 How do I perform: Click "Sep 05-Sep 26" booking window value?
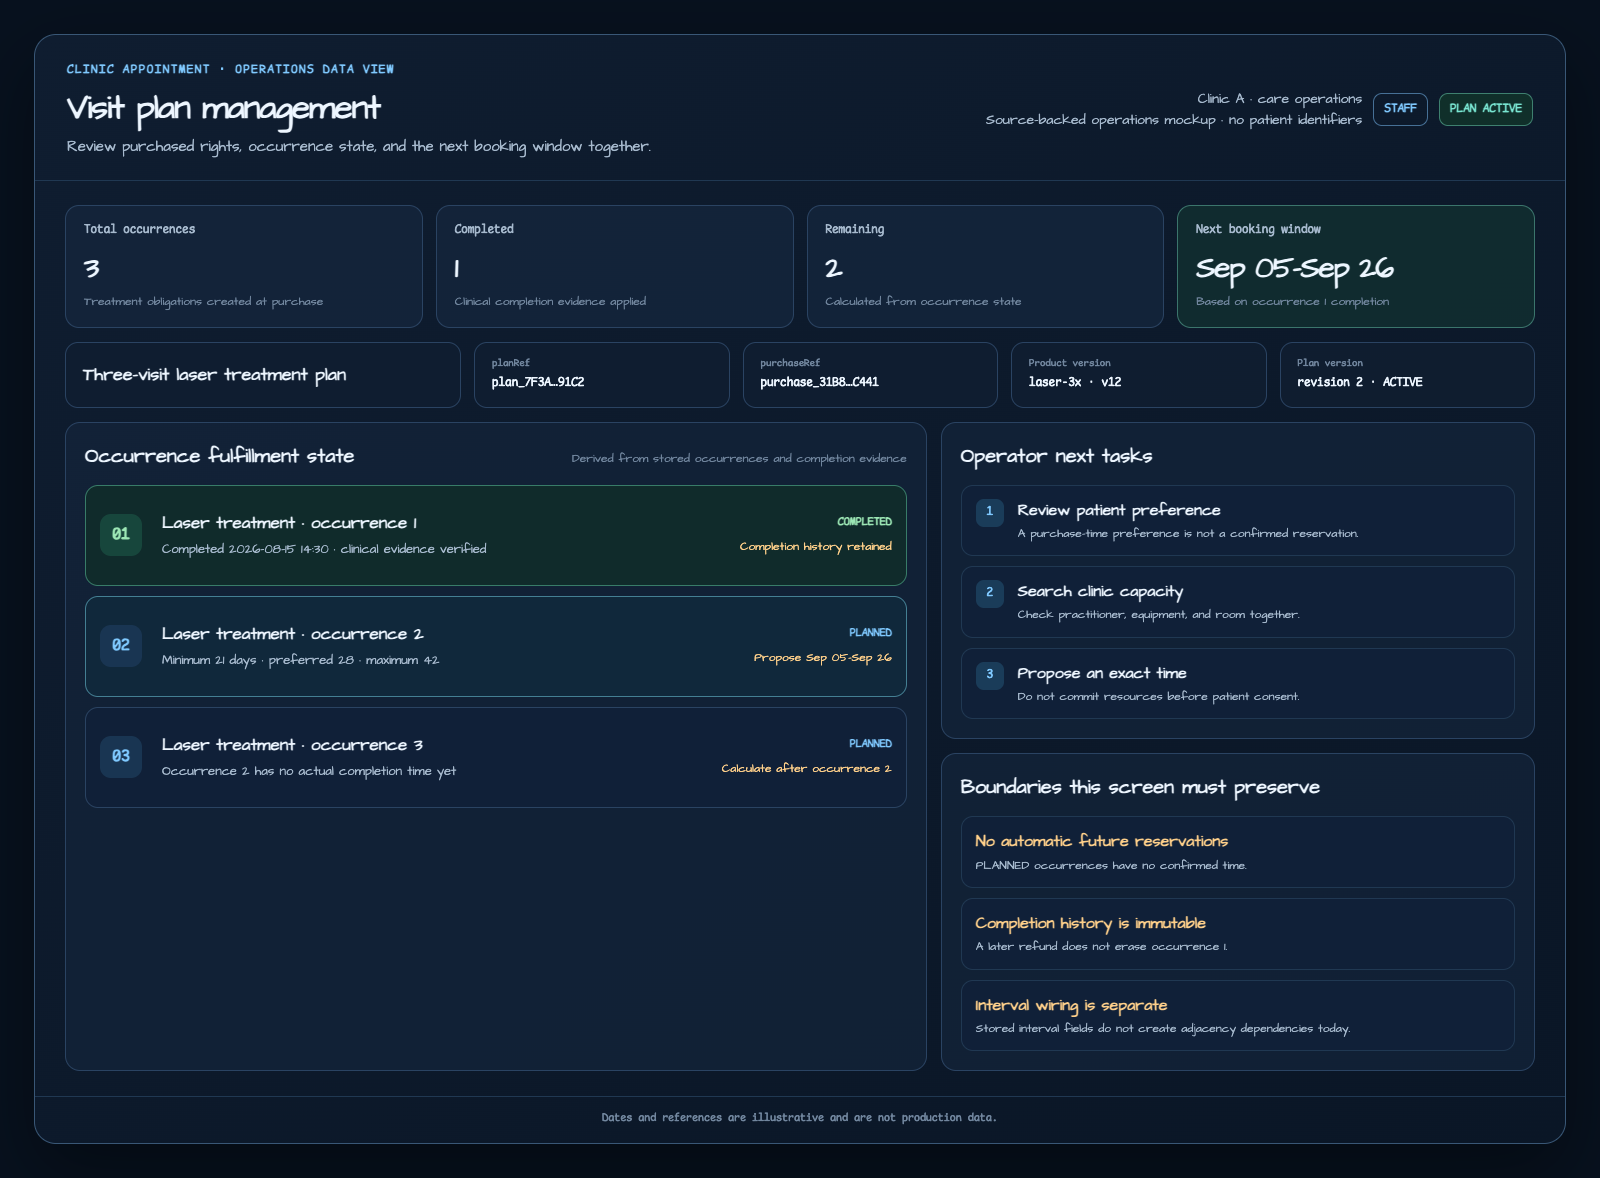(1294, 269)
